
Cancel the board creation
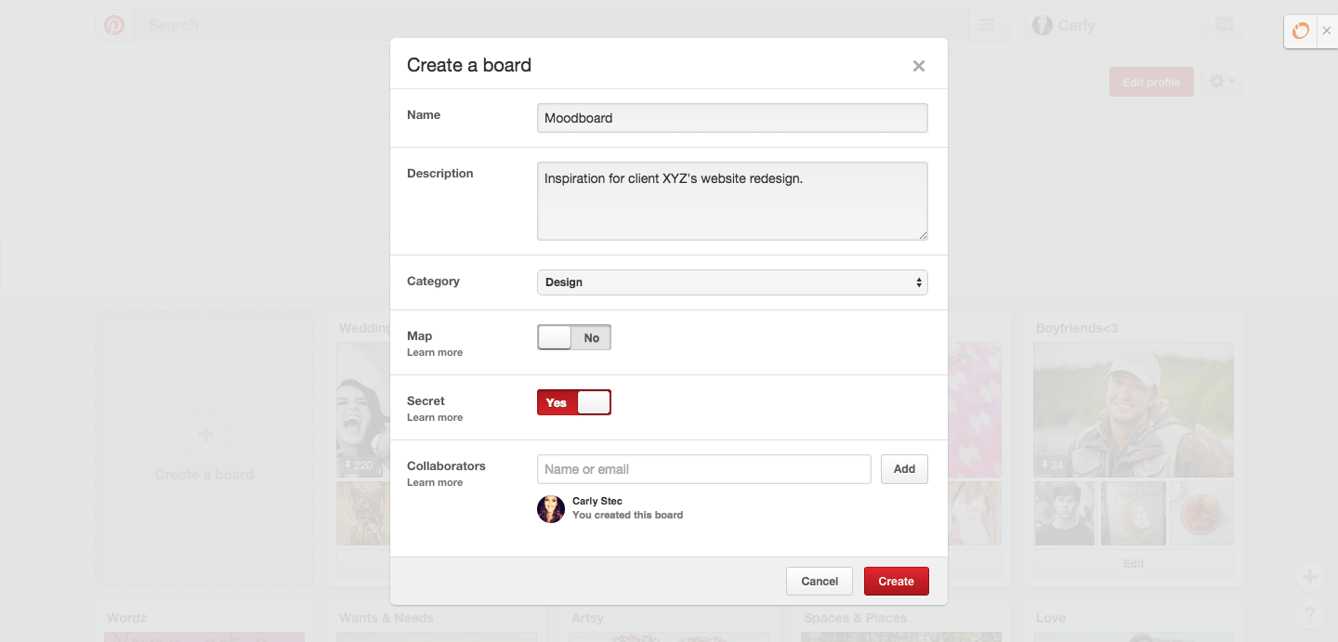tap(819, 581)
